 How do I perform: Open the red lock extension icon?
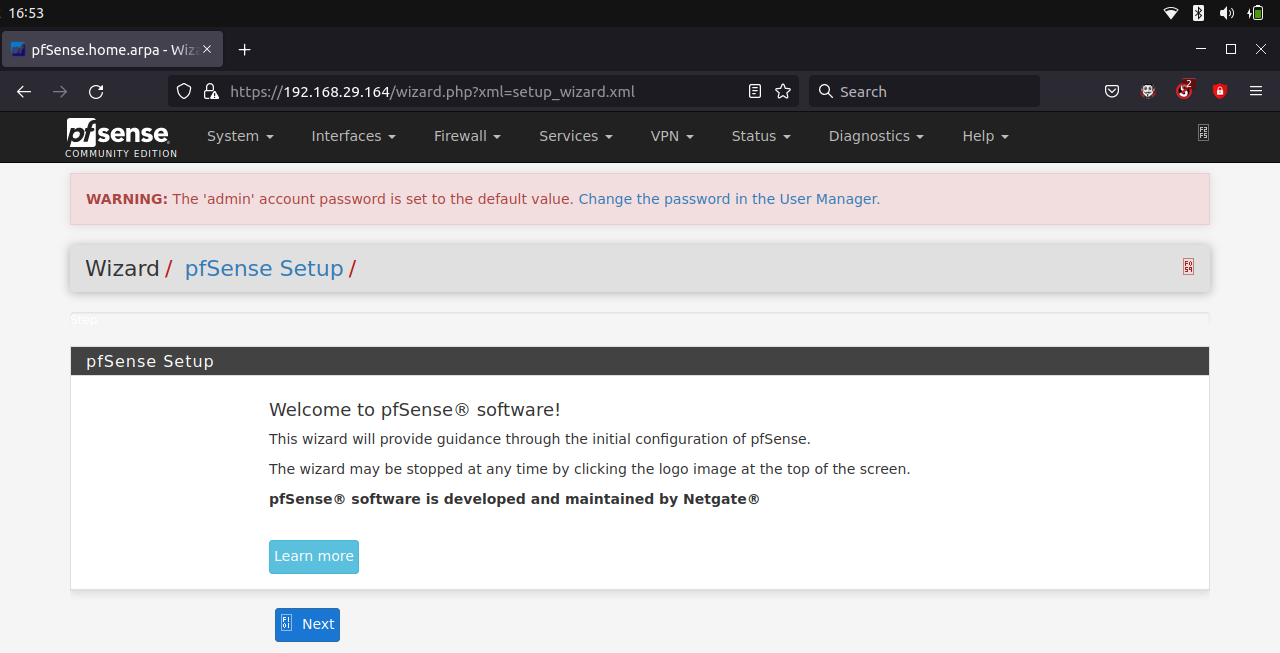(1219, 91)
